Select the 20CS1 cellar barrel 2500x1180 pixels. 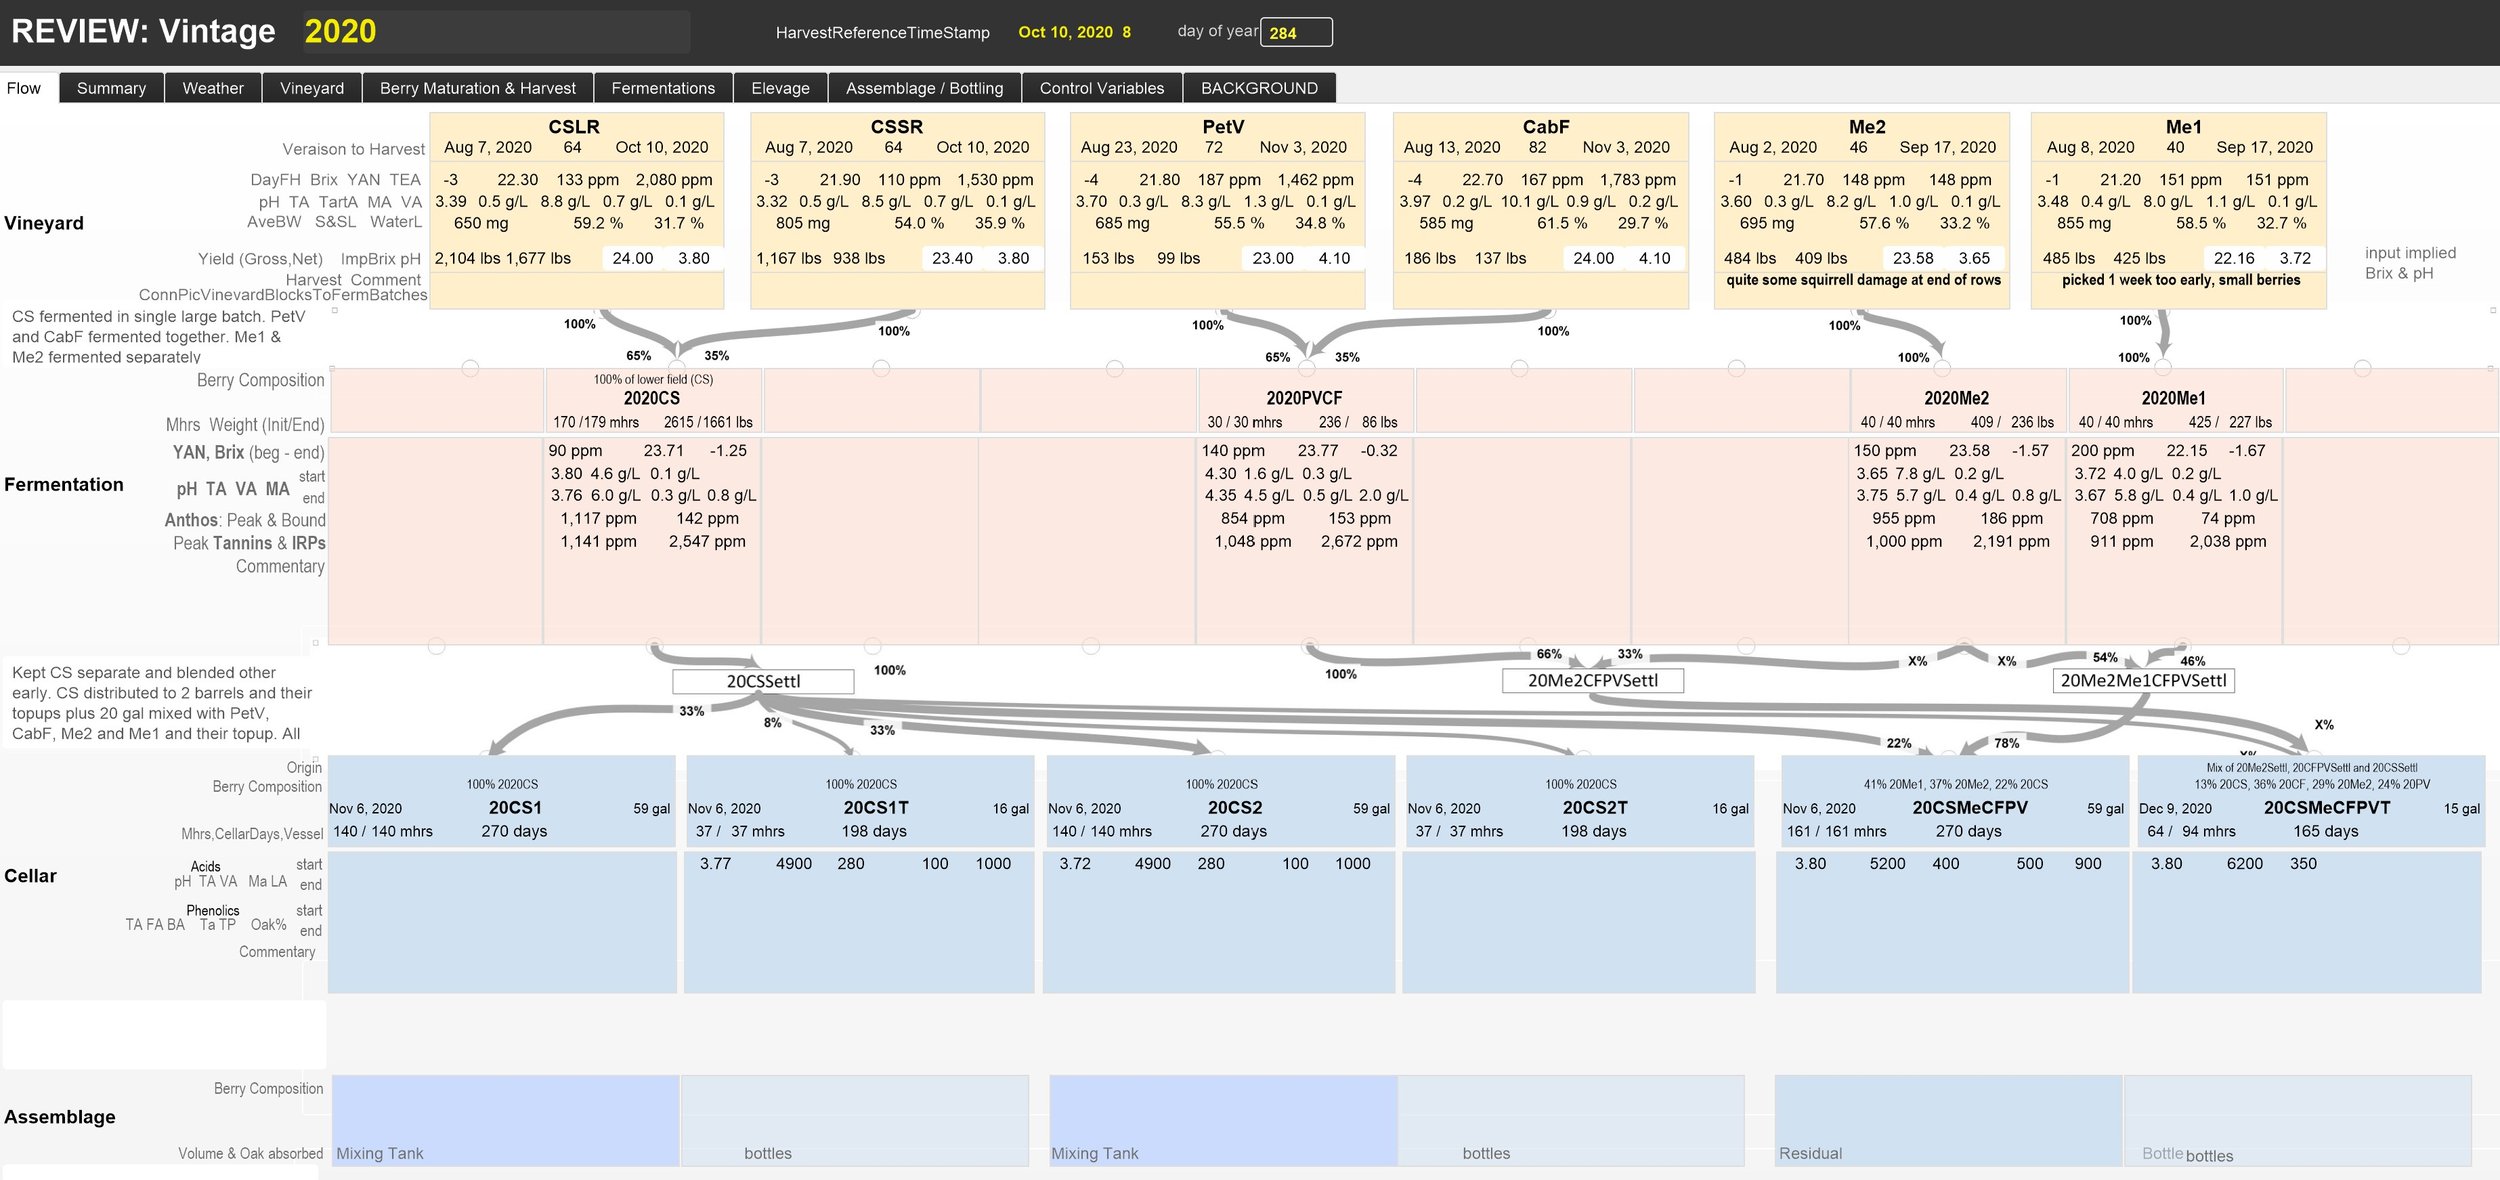[515, 807]
